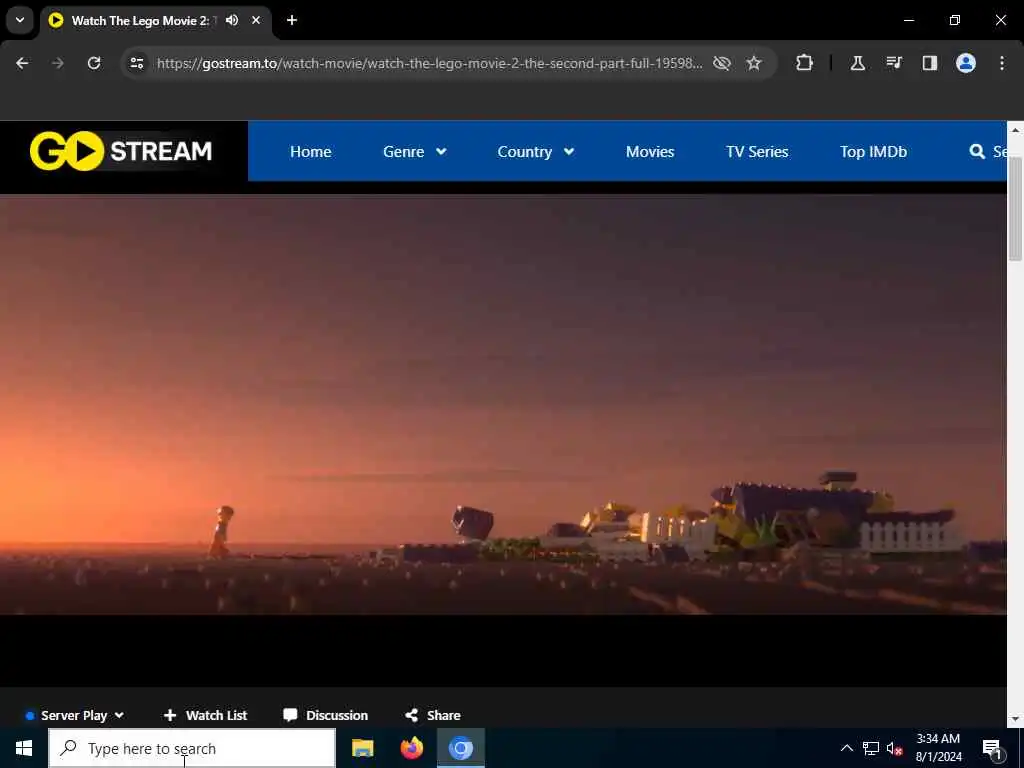Viewport: 1024px width, 768px height.
Task: Open the network status tray icon
Action: [x=871, y=748]
